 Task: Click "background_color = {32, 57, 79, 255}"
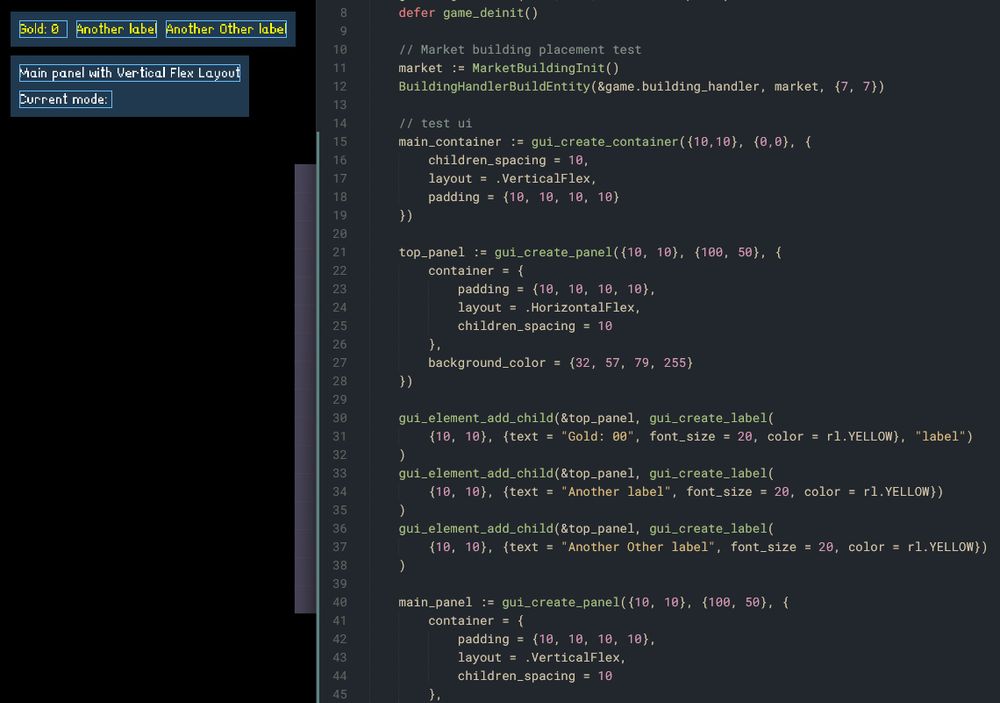[x=560, y=363]
